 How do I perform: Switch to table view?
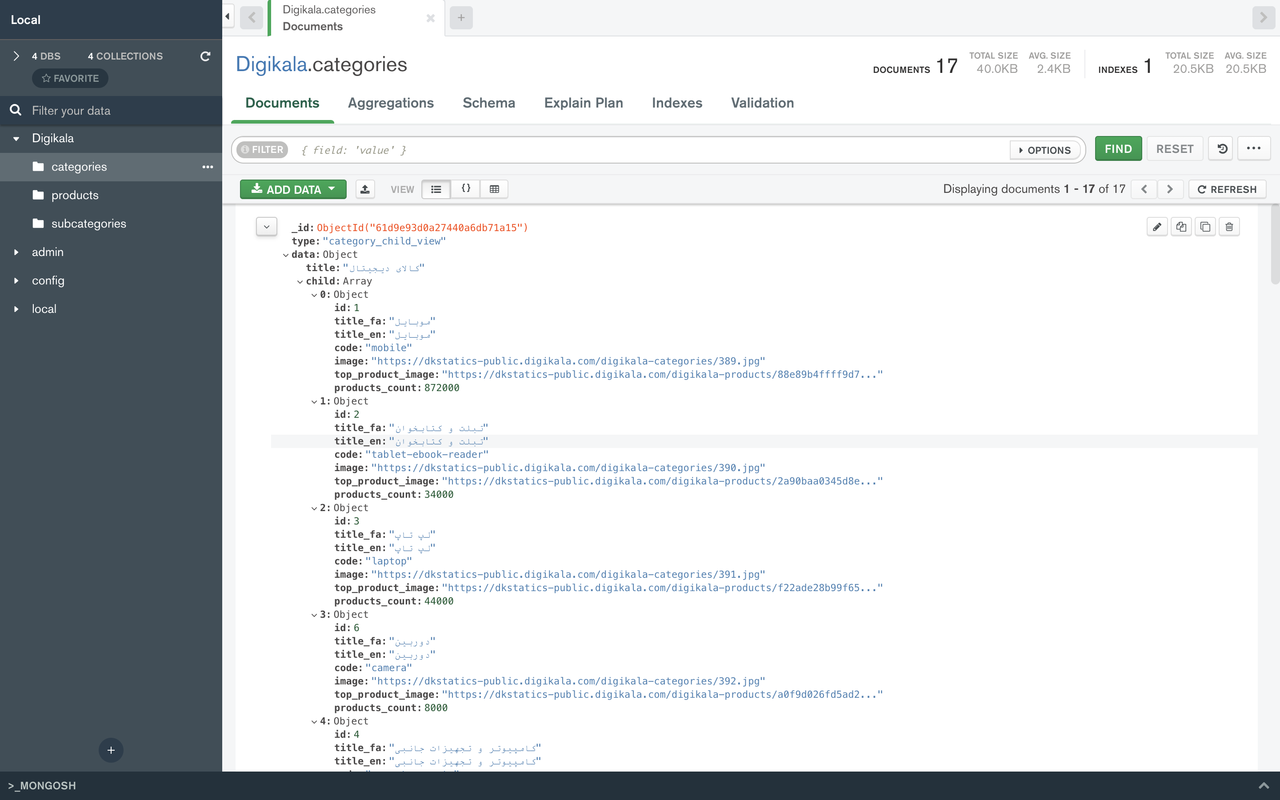click(494, 189)
